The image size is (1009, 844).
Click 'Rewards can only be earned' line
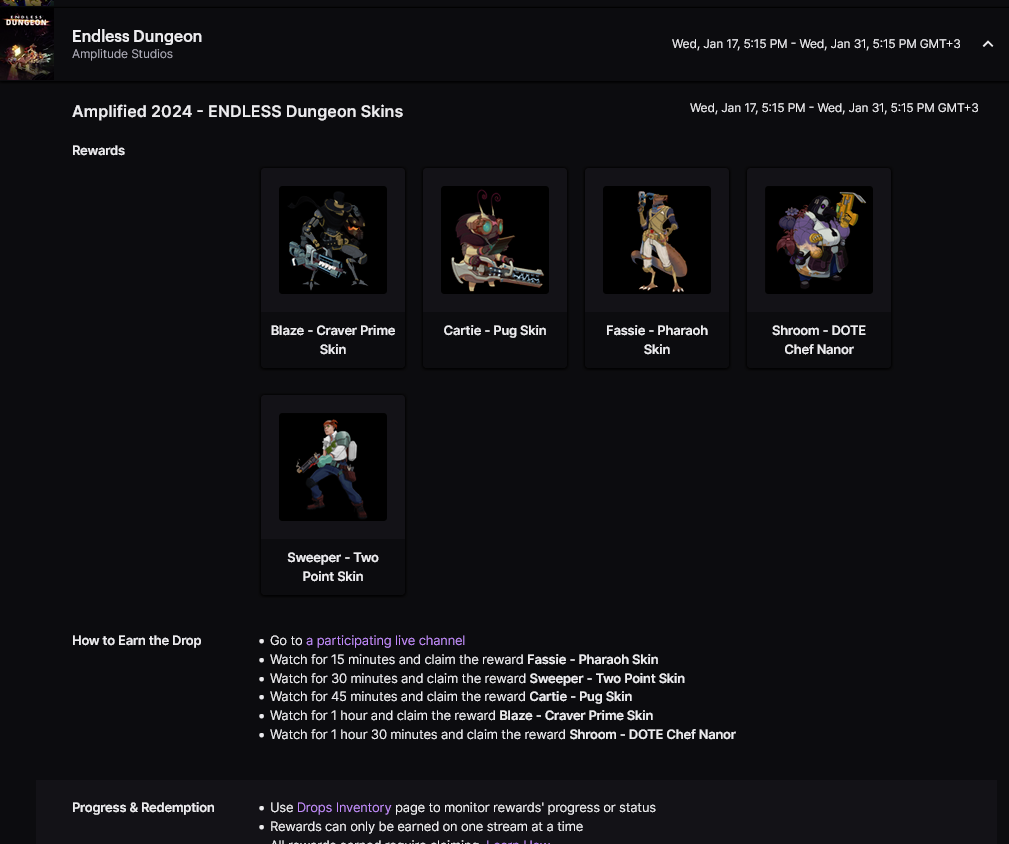427,827
